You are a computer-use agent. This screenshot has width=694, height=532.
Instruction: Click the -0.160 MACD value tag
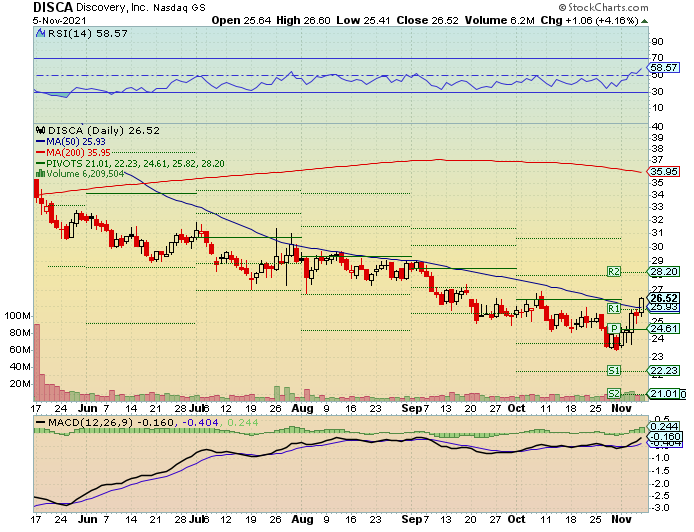point(664,436)
